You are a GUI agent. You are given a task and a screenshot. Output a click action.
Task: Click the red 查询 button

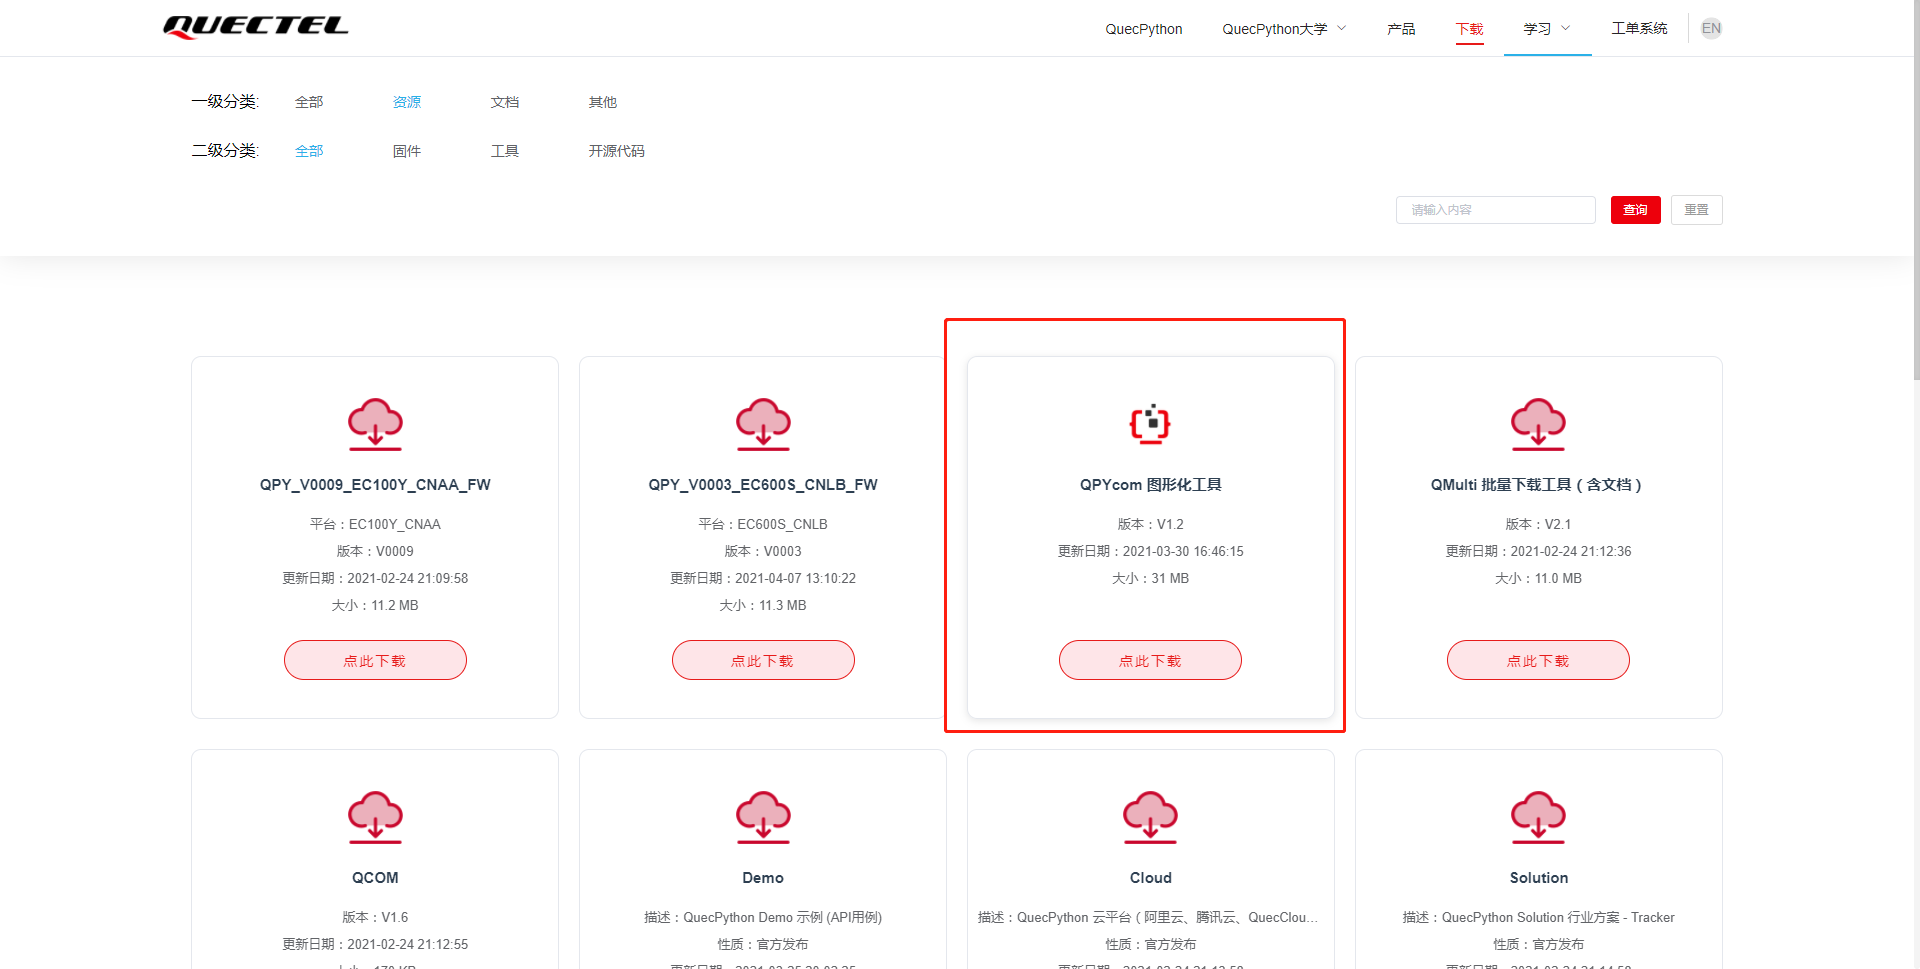click(1635, 210)
